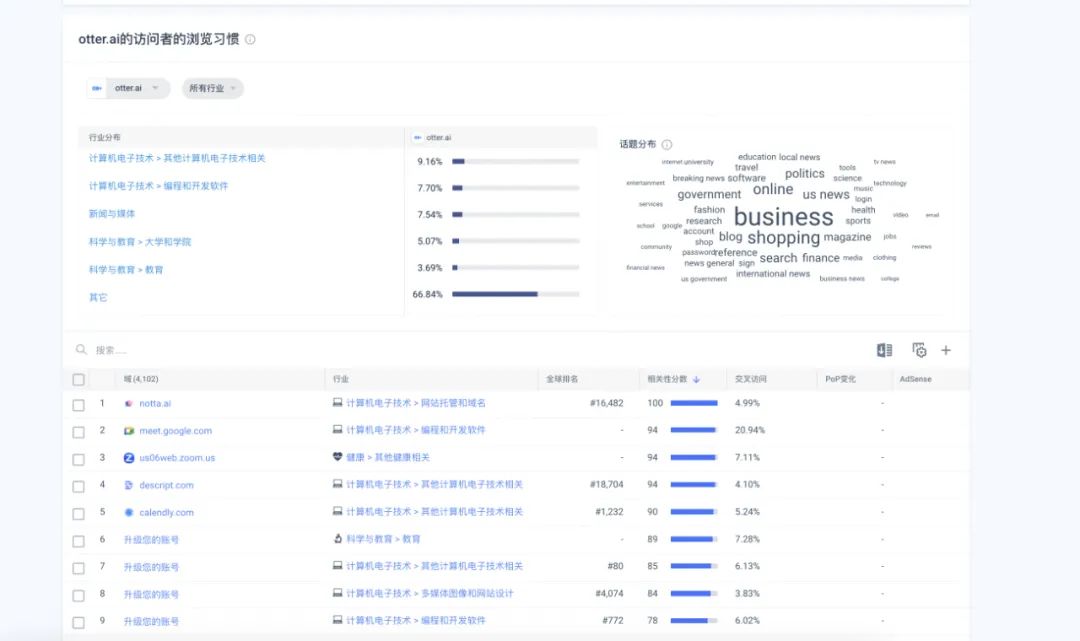Click 升级您的账号 link in row 6
The width and height of the screenshot is (1080, 641).
click(151, 540)
